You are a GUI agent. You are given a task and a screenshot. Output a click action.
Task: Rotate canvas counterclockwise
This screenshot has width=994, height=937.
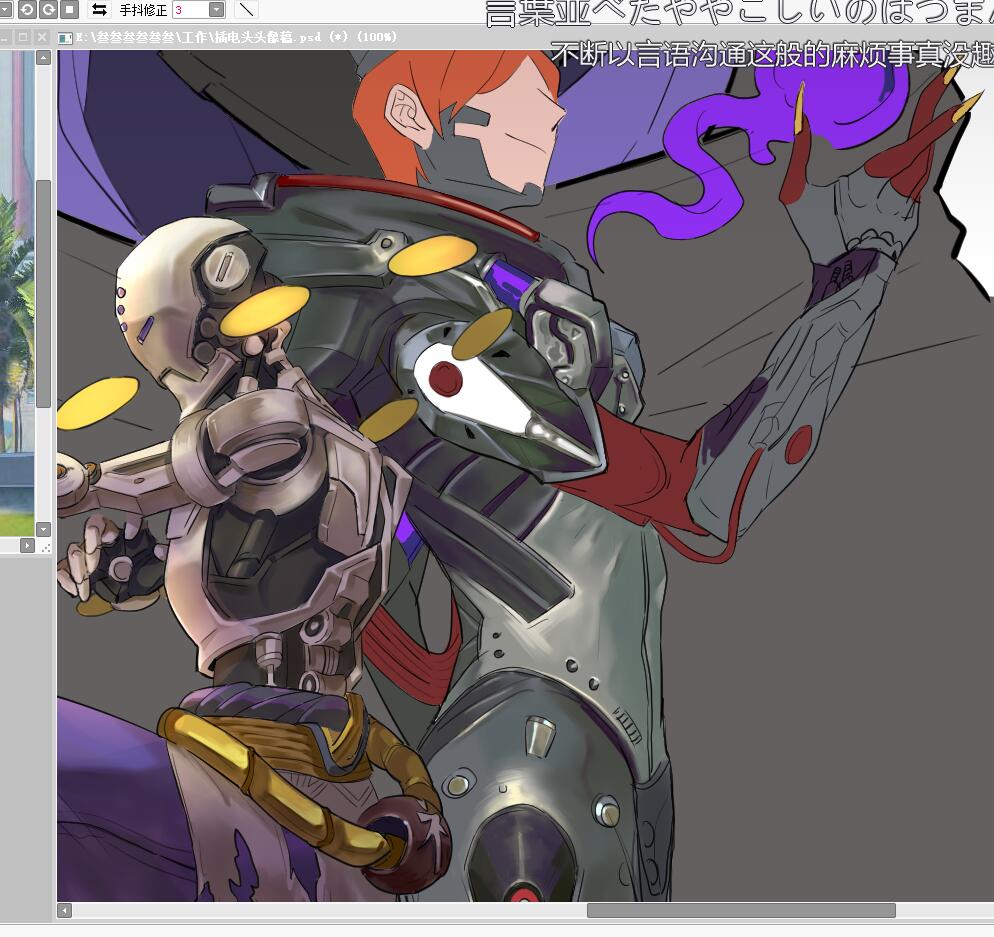pos(27,9)
